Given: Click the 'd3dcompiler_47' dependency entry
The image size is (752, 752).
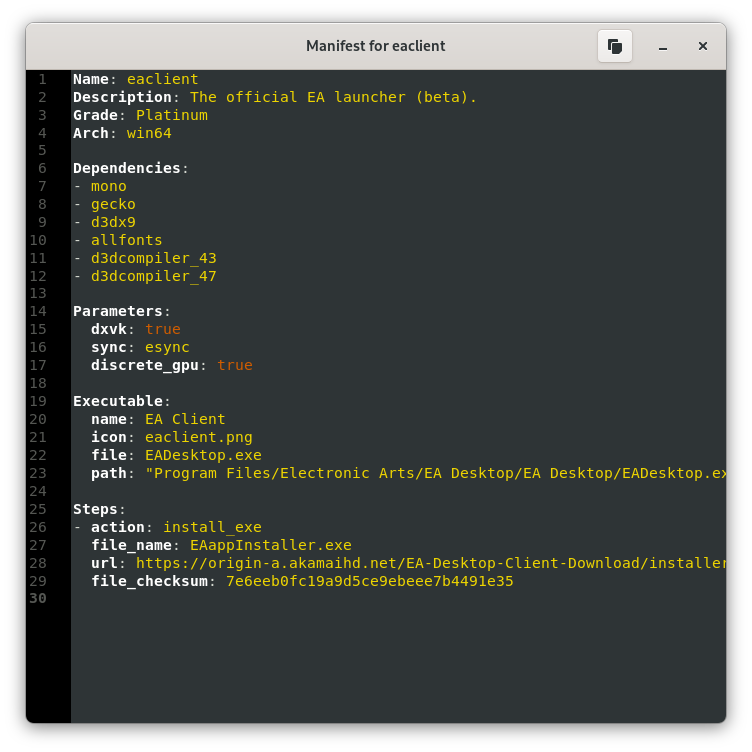Looking at the screenshot, I should 153,276.
